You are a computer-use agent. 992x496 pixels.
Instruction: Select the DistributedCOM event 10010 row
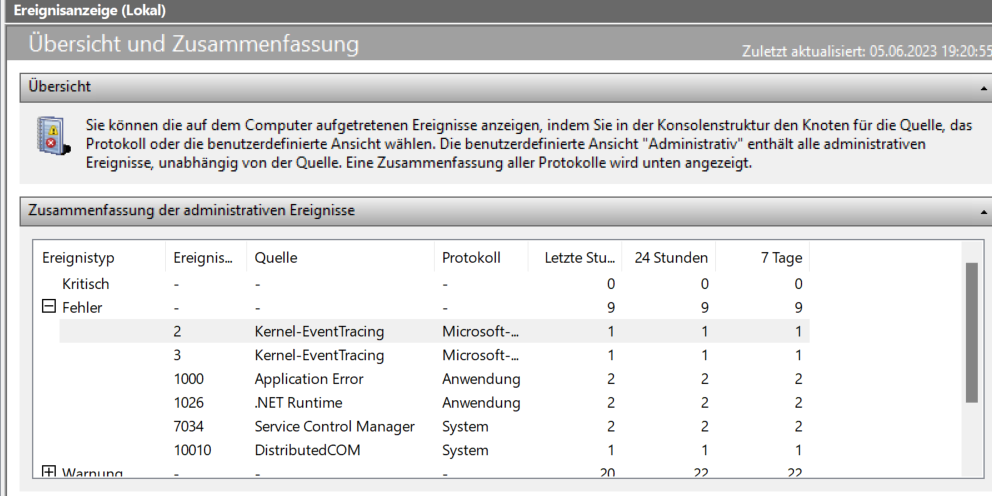[x=305, y=451]
